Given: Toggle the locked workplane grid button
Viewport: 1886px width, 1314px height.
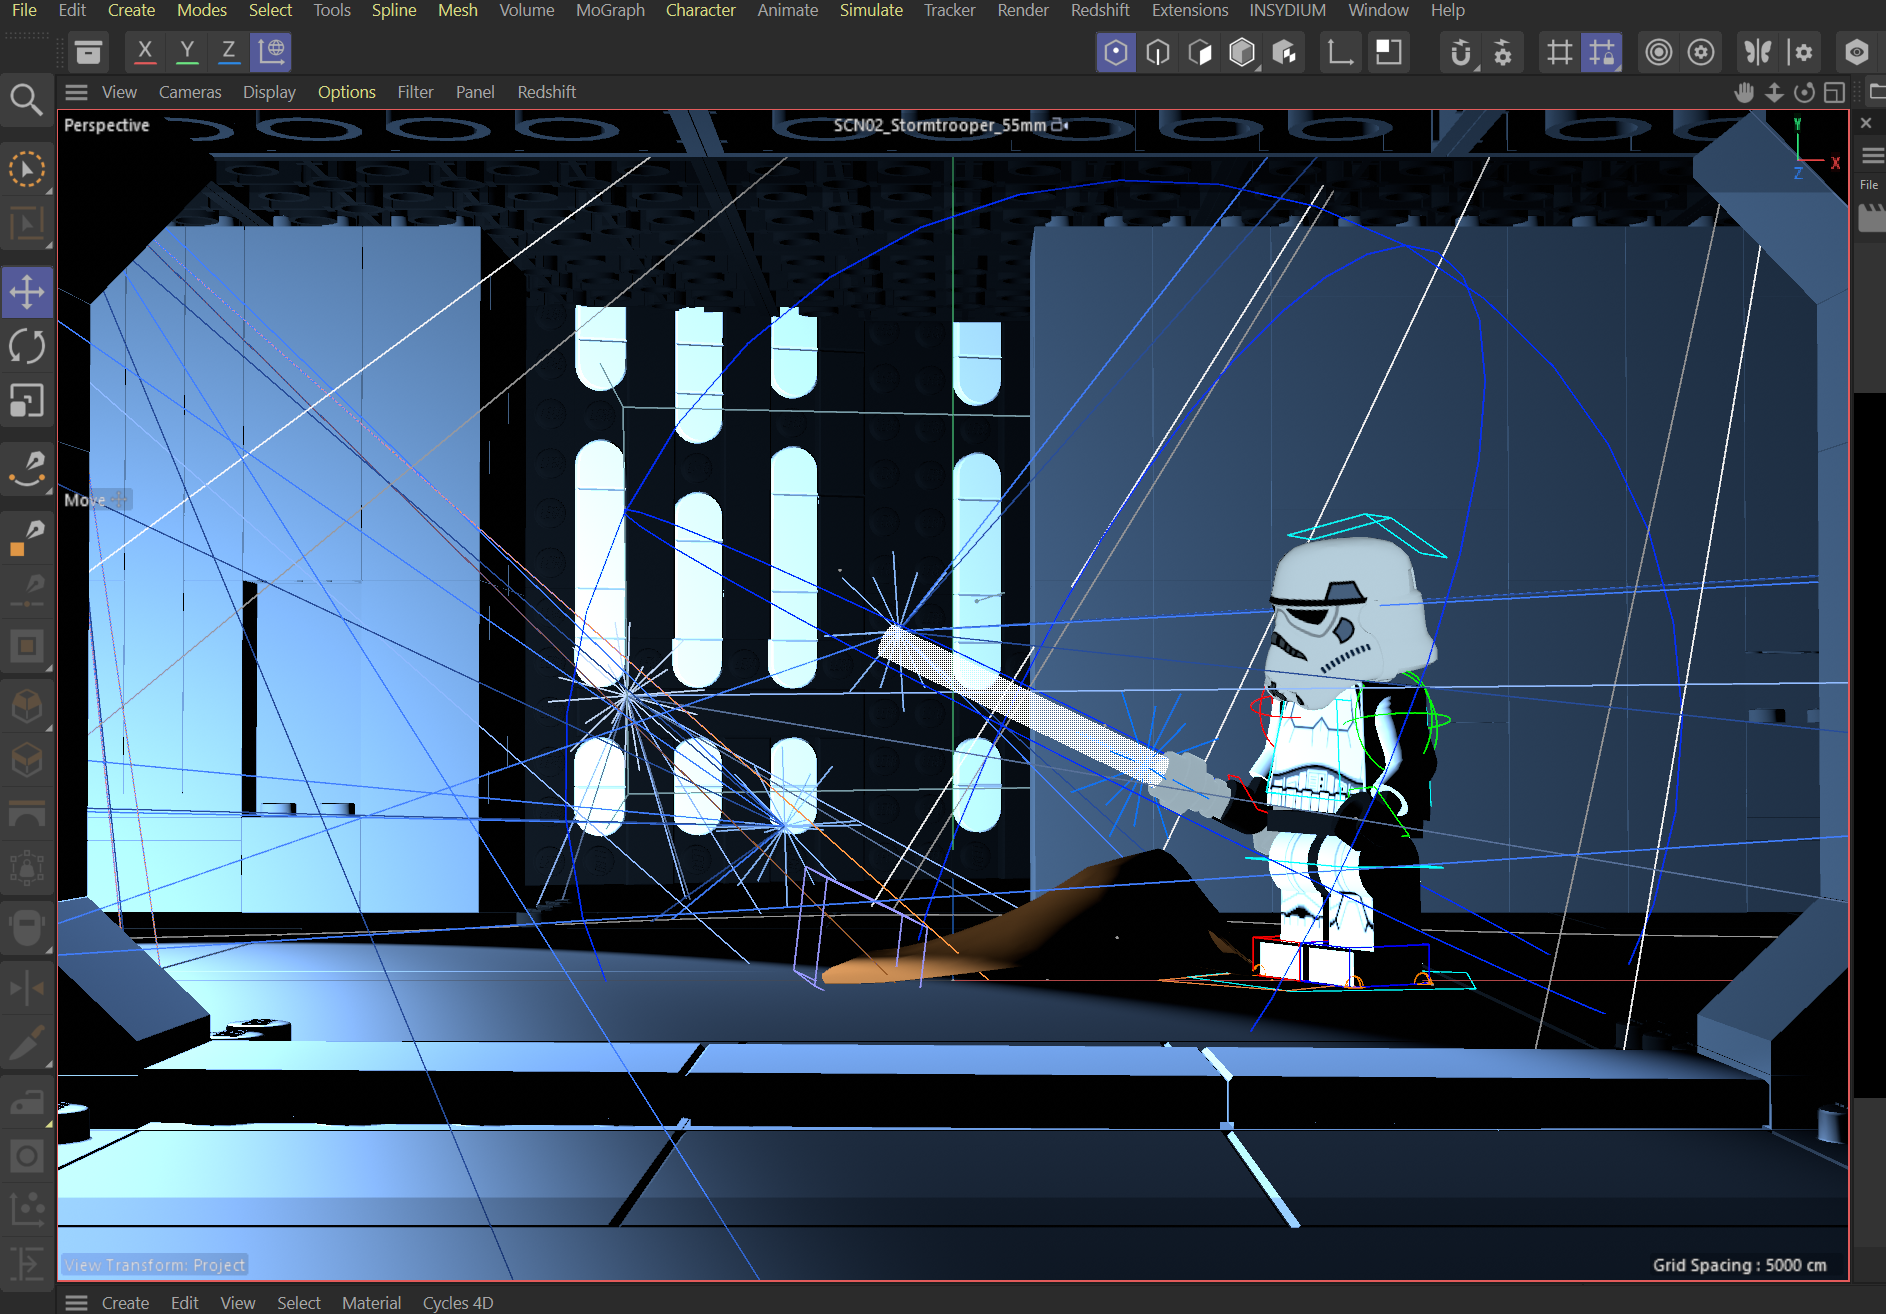Looking at the screenshot, I should 1602,52.
